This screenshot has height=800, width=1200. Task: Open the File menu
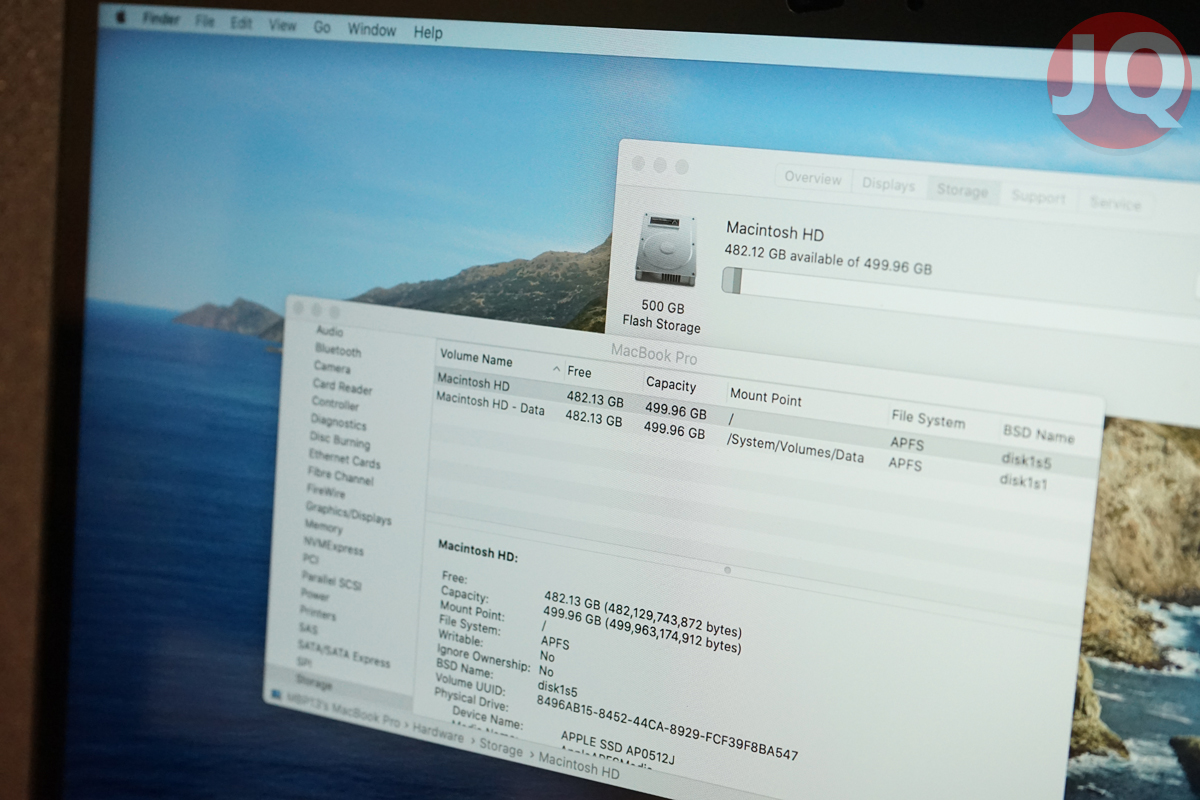tap(205, 21)
